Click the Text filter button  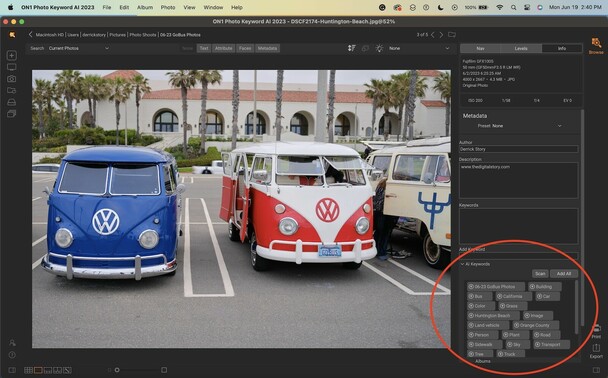[204, 48]
